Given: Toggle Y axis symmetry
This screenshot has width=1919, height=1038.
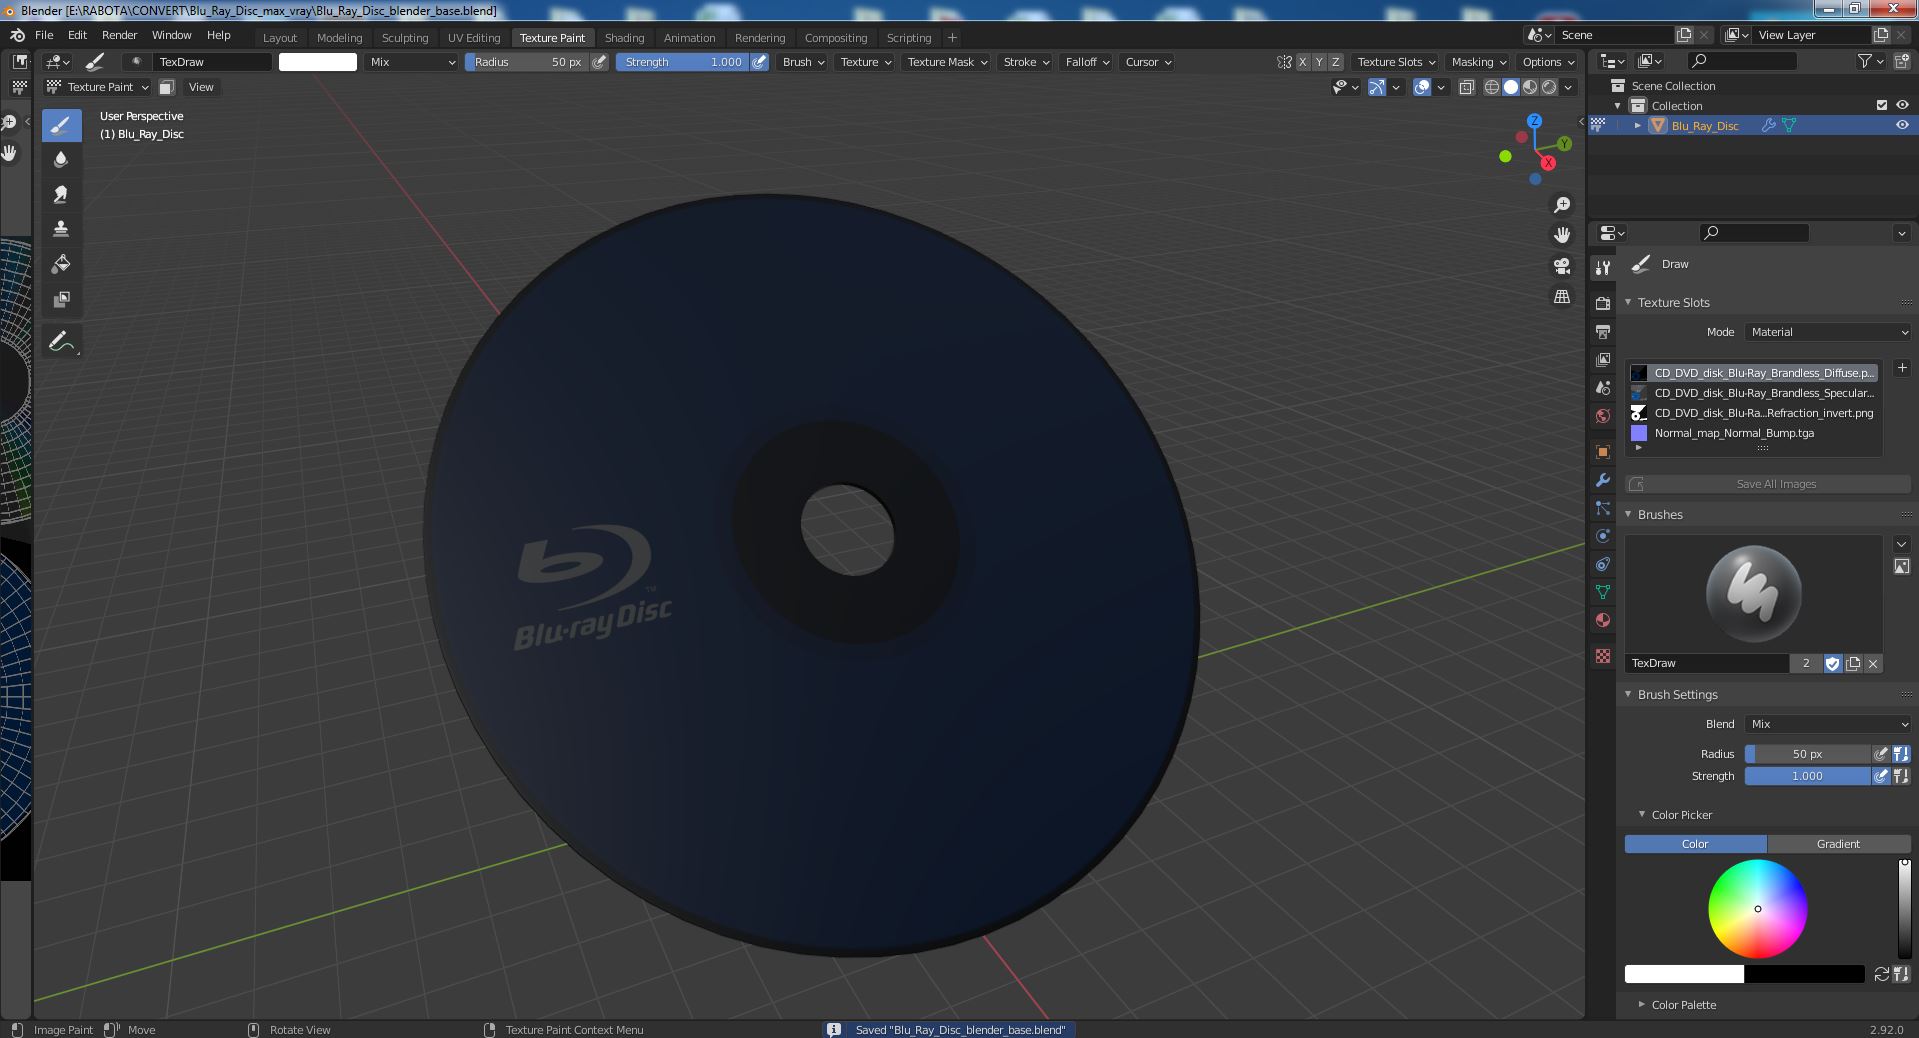Looking at the screenshot, I should (1319, 62).
